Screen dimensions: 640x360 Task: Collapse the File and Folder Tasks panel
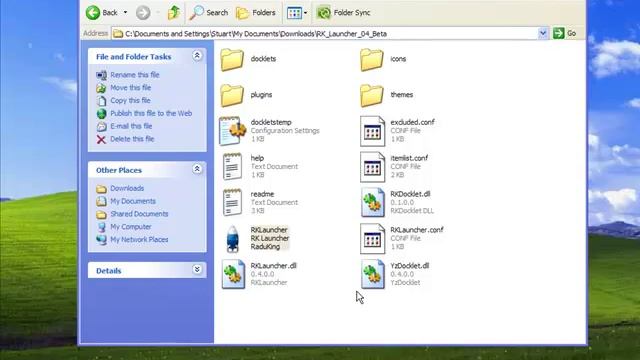point(197,56)
